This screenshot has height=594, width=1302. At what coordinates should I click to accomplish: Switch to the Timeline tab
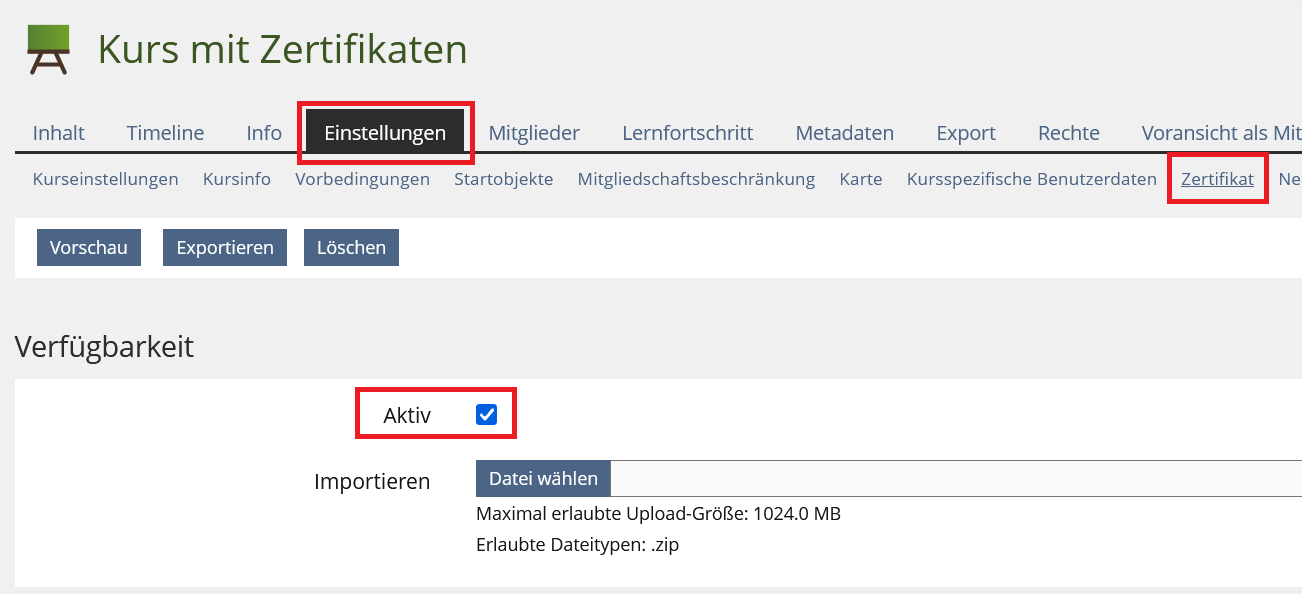click(165, 133)
